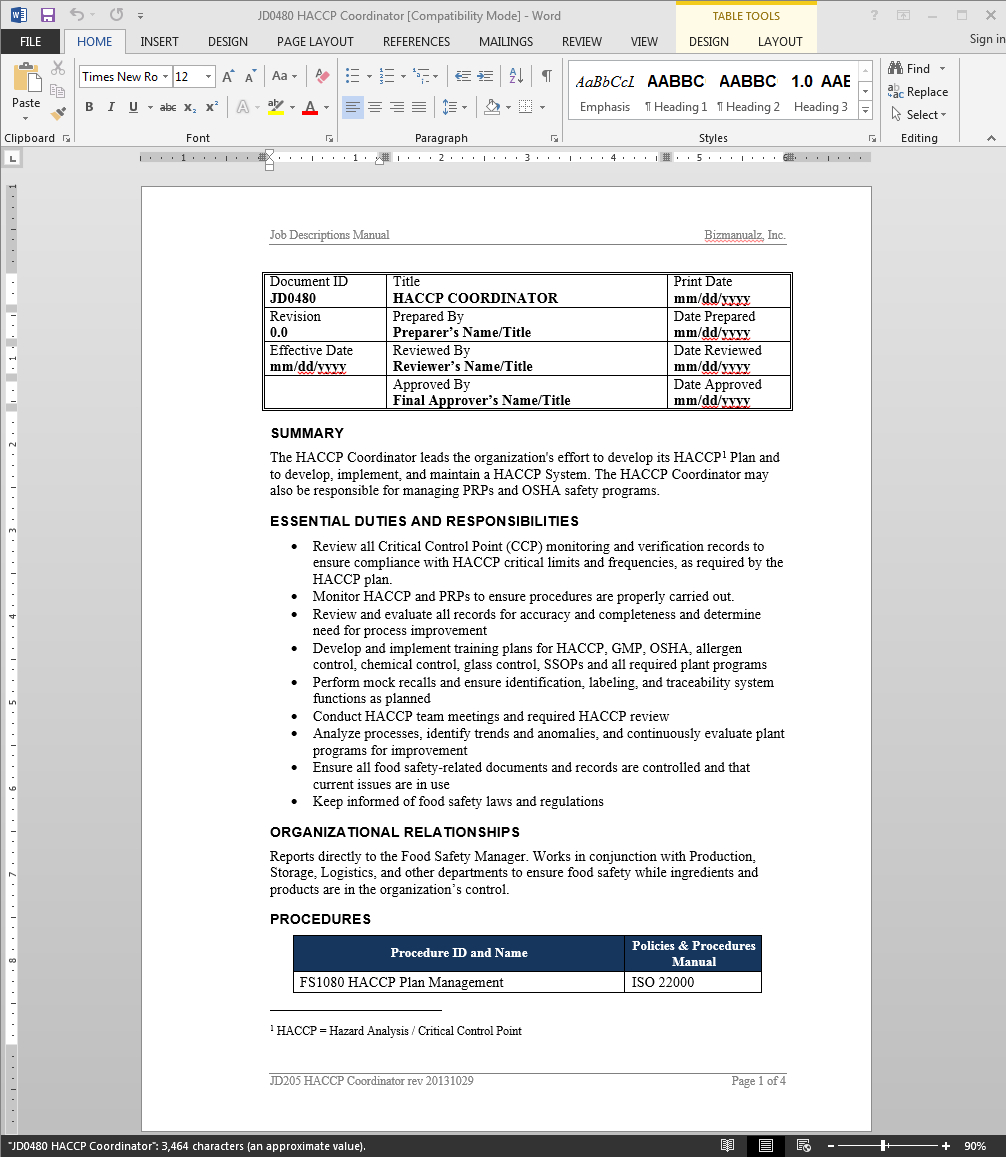Click the Copy icon in Clipboard group
Image resolution: width=1006 pixels, height=1157 pixels.
click(58, 91)
